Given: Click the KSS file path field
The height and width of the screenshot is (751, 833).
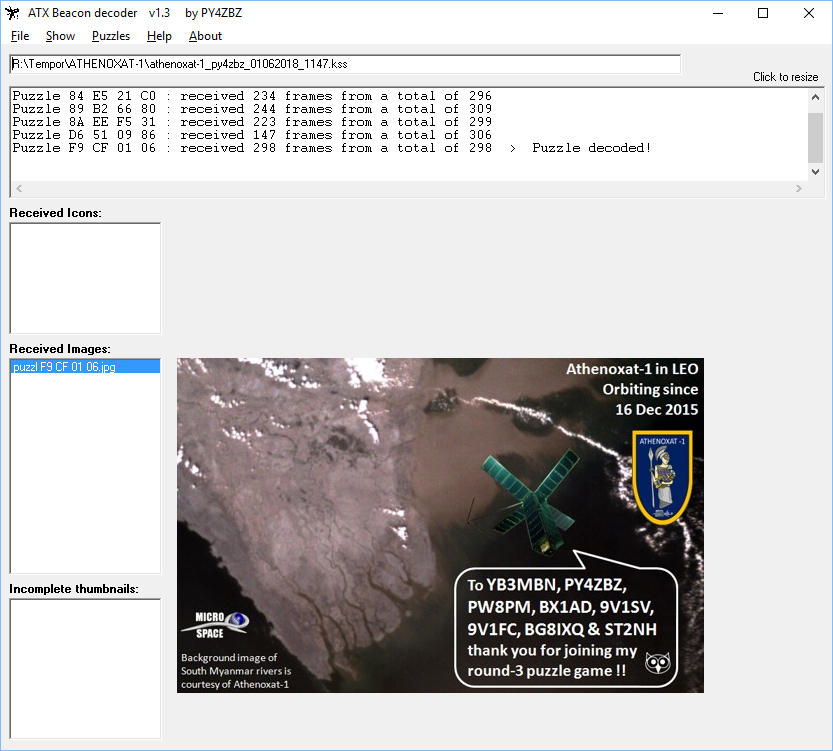Looking at the screenshot, I should point(345,64).
